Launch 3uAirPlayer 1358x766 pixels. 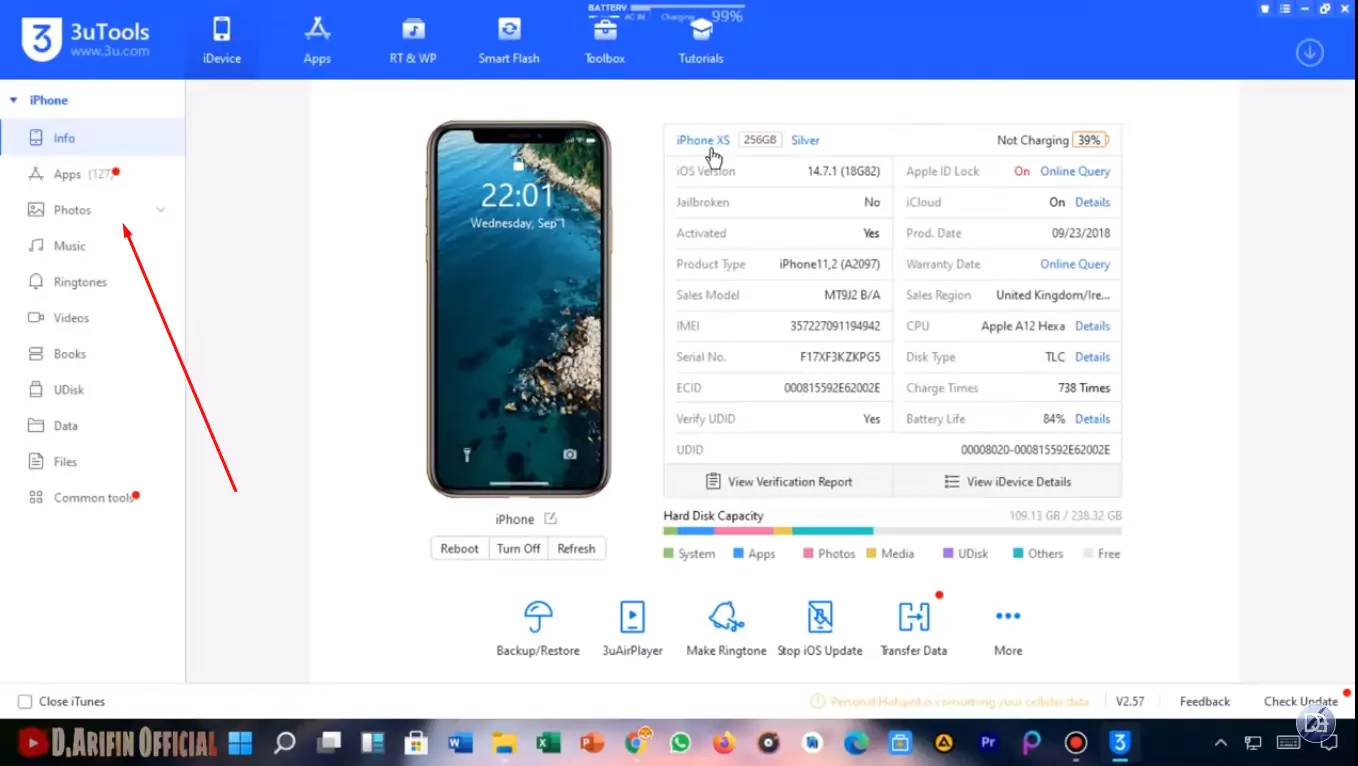[x=632, y=627]
